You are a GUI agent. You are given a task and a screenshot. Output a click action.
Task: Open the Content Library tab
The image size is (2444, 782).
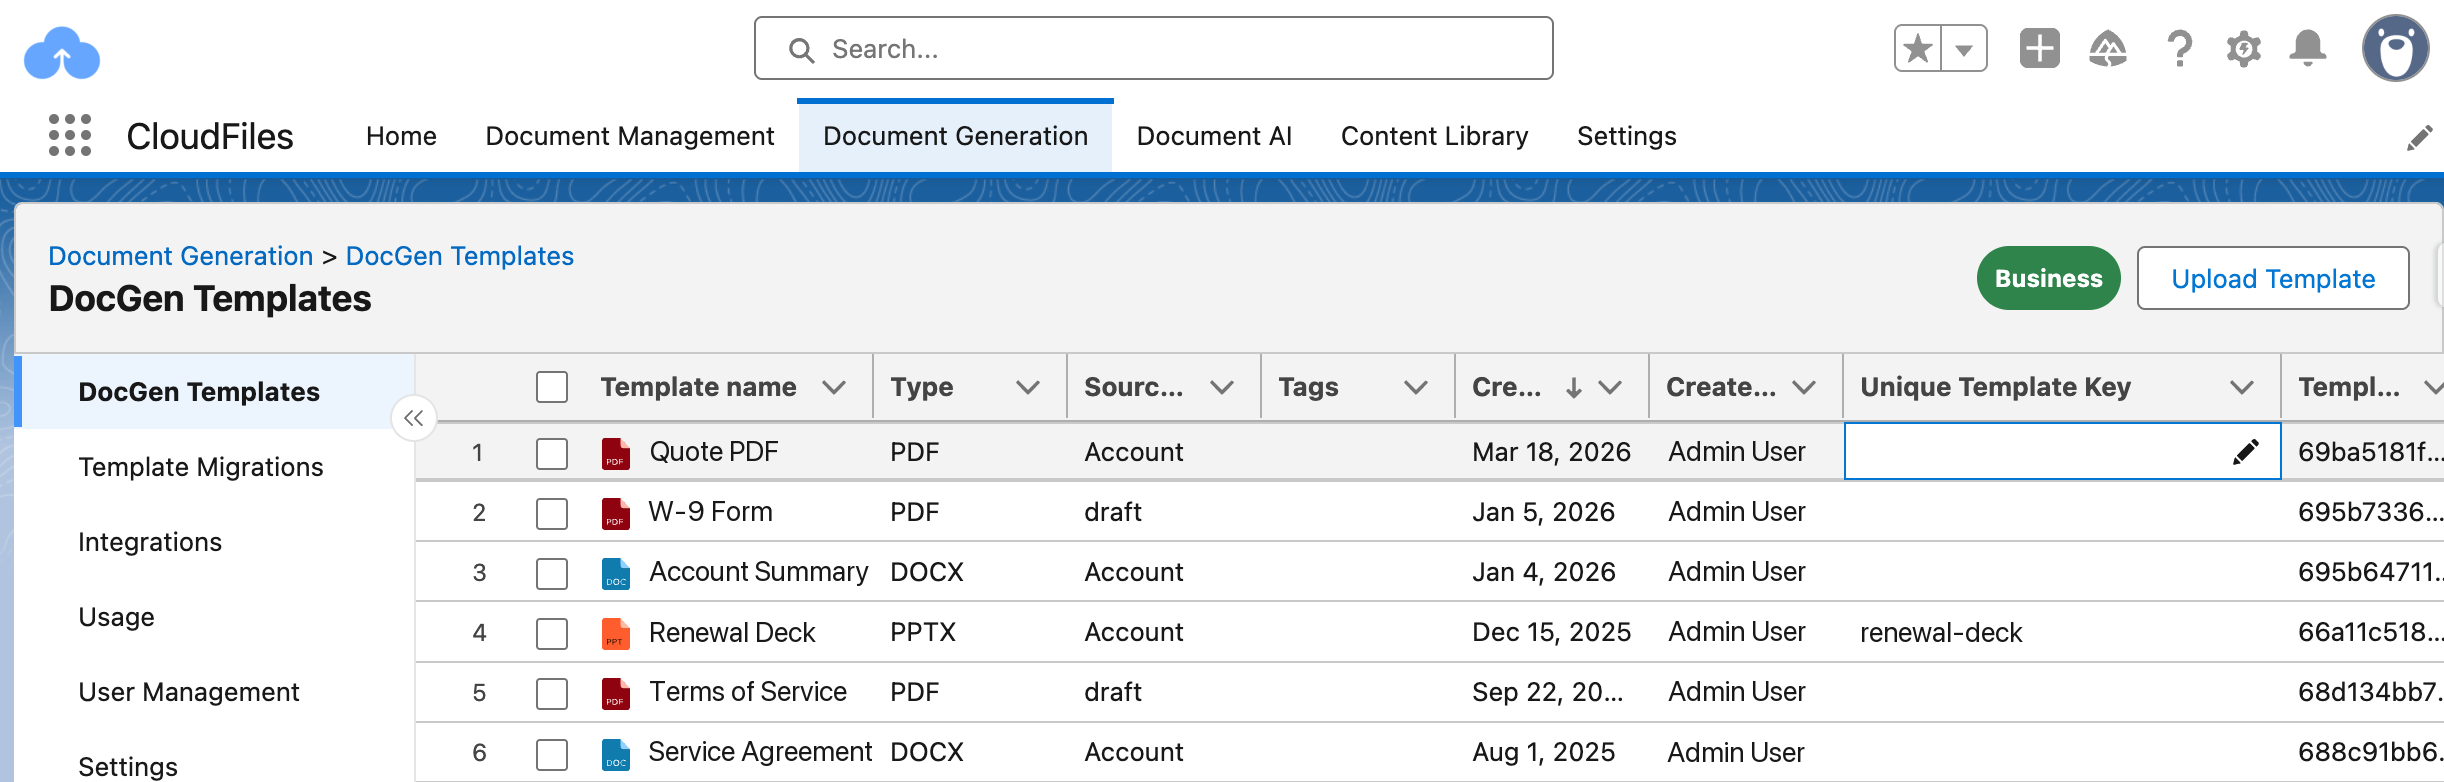(x=1434, y=136)
